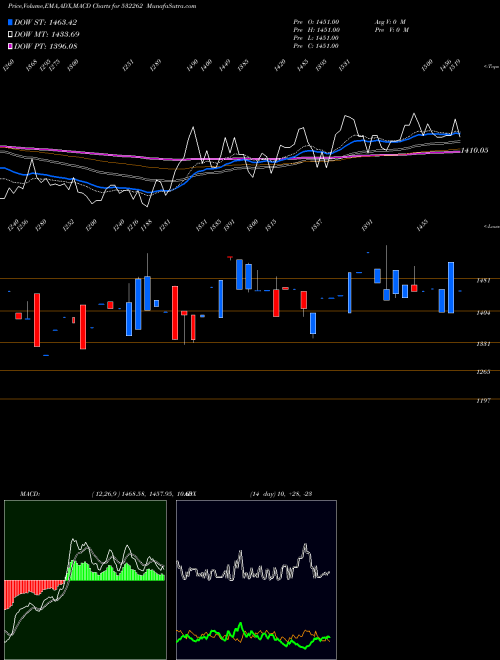Click the 'Pre V: 0 M' volume text
Image resolution: width=500 pixels, height=660 pixels.
[x=392, y=30]
